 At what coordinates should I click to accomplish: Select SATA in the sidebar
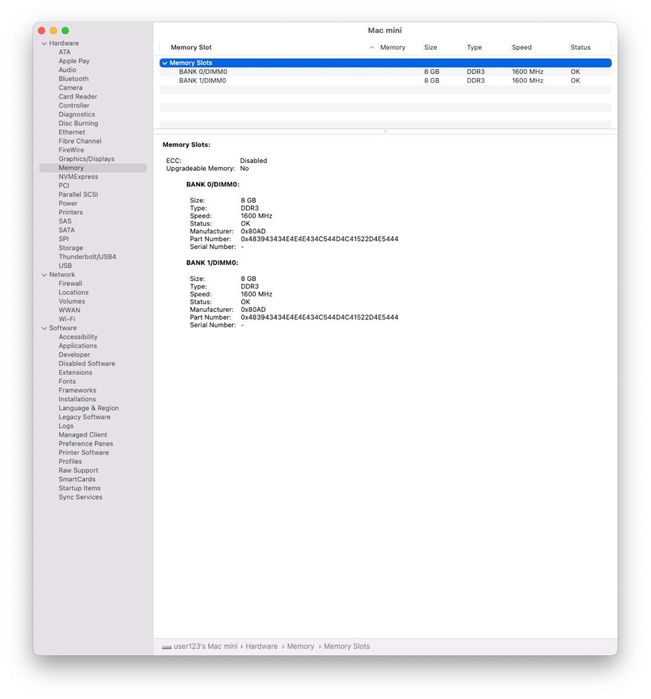click(x=66, y=230)
